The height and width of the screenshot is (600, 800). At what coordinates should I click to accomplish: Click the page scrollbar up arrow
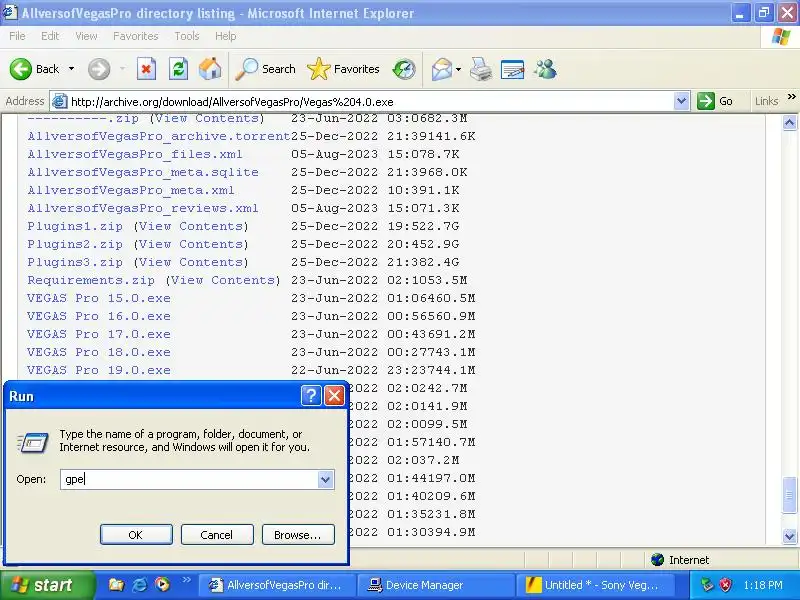789,123
